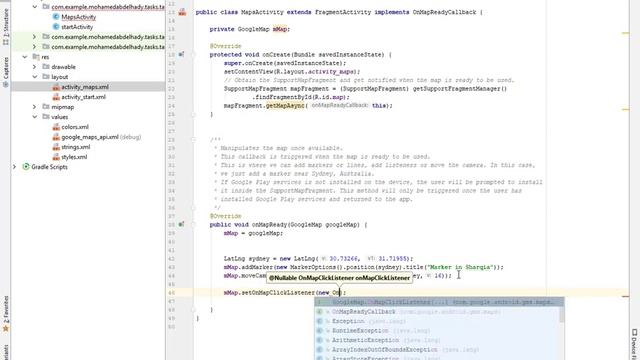This screenshot has height=360, width=640.
Task: Click fold toggle beside Javadoc comment
Action: pos(194,140)
